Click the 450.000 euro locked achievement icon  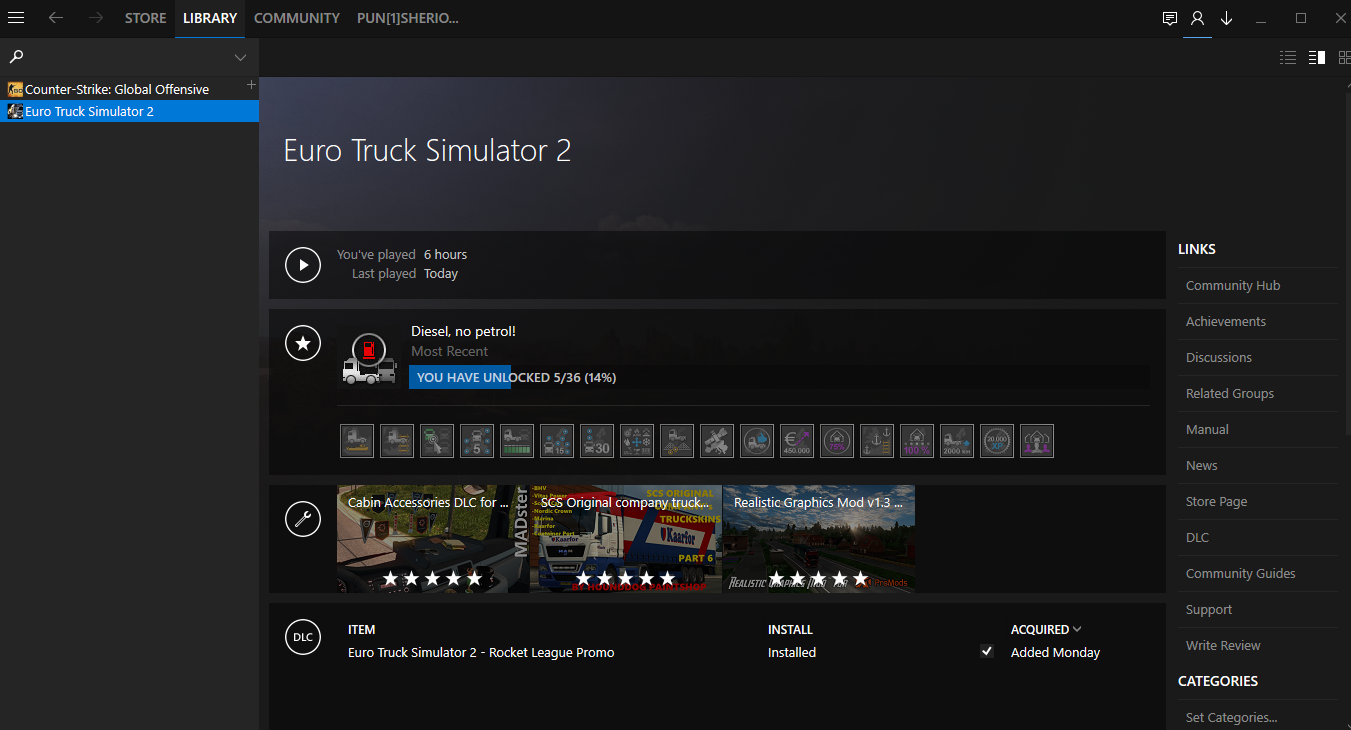coord(797,441)
